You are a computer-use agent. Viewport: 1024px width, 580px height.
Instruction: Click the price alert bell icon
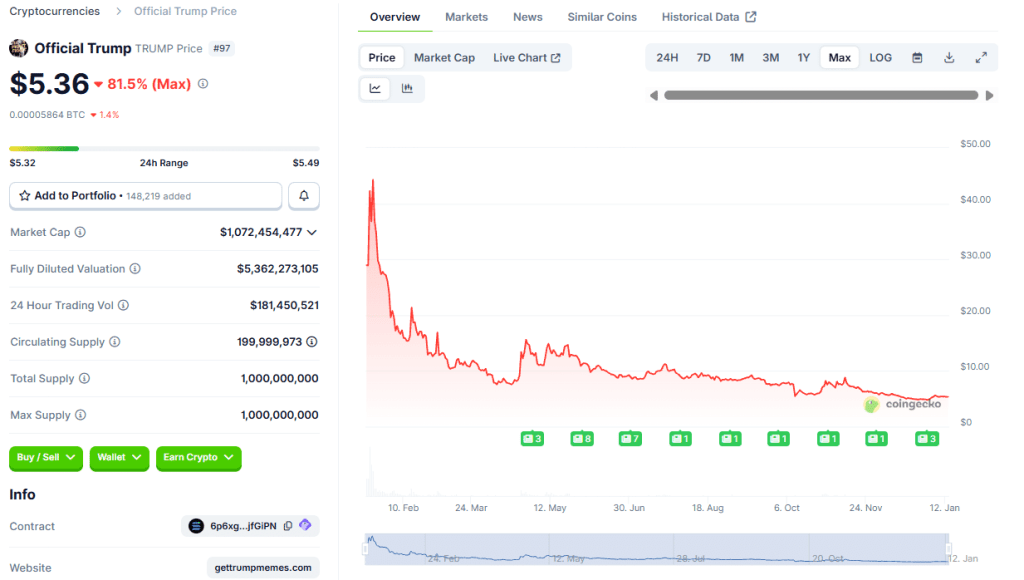[303, 195]
